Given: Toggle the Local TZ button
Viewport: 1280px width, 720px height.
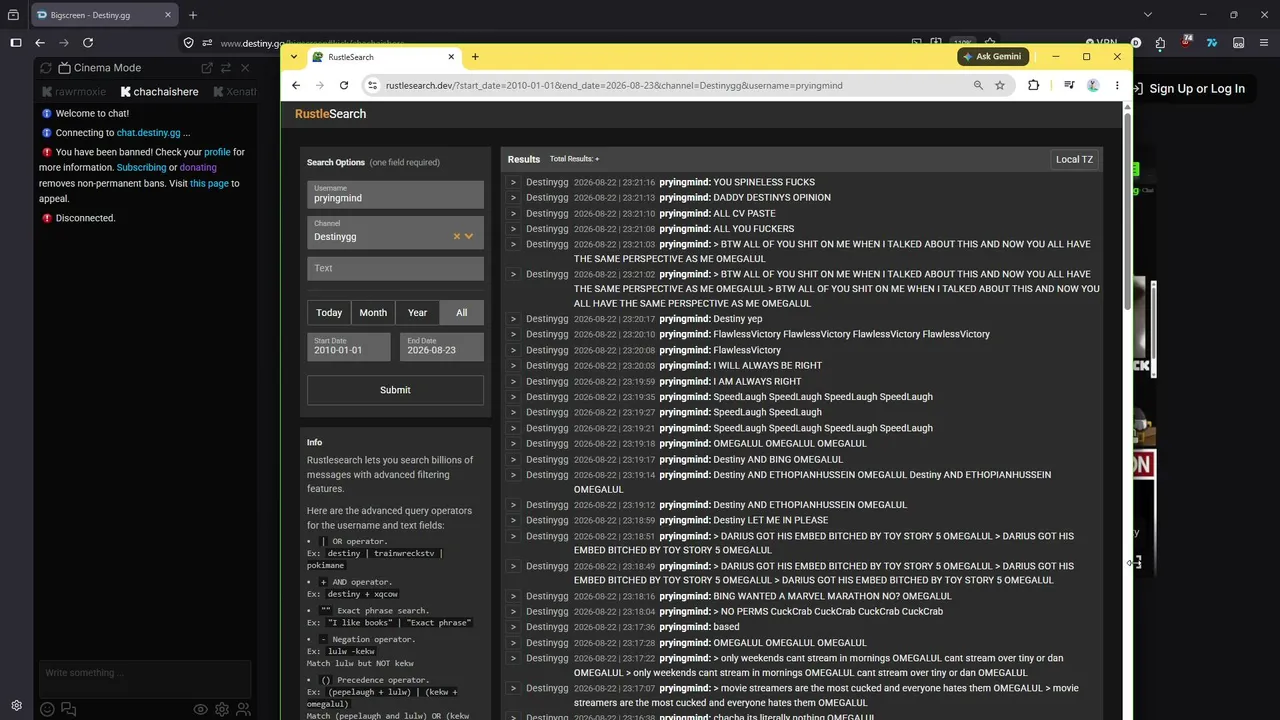Looking at the screenshot, I should [x=1074, y=159].
